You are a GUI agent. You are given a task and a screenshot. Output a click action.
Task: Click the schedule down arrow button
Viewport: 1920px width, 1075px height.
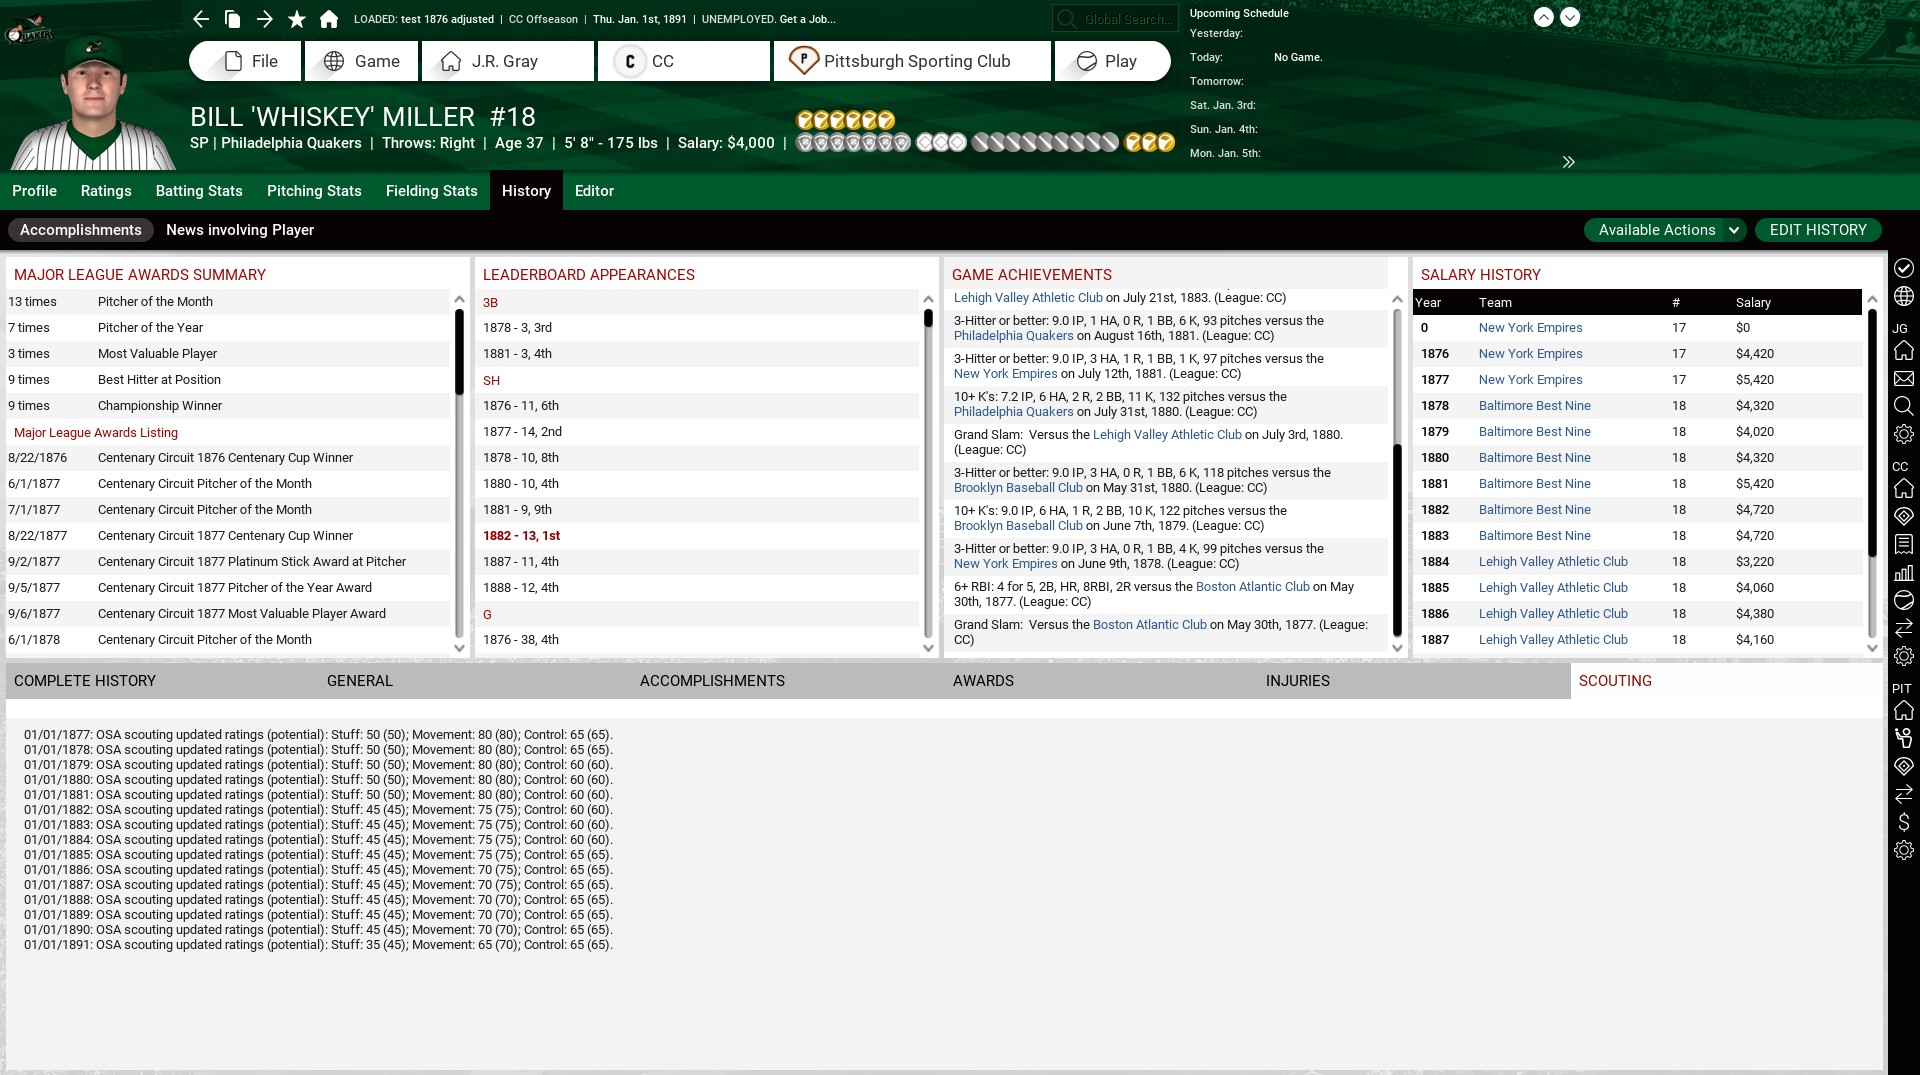(1570, 17)
